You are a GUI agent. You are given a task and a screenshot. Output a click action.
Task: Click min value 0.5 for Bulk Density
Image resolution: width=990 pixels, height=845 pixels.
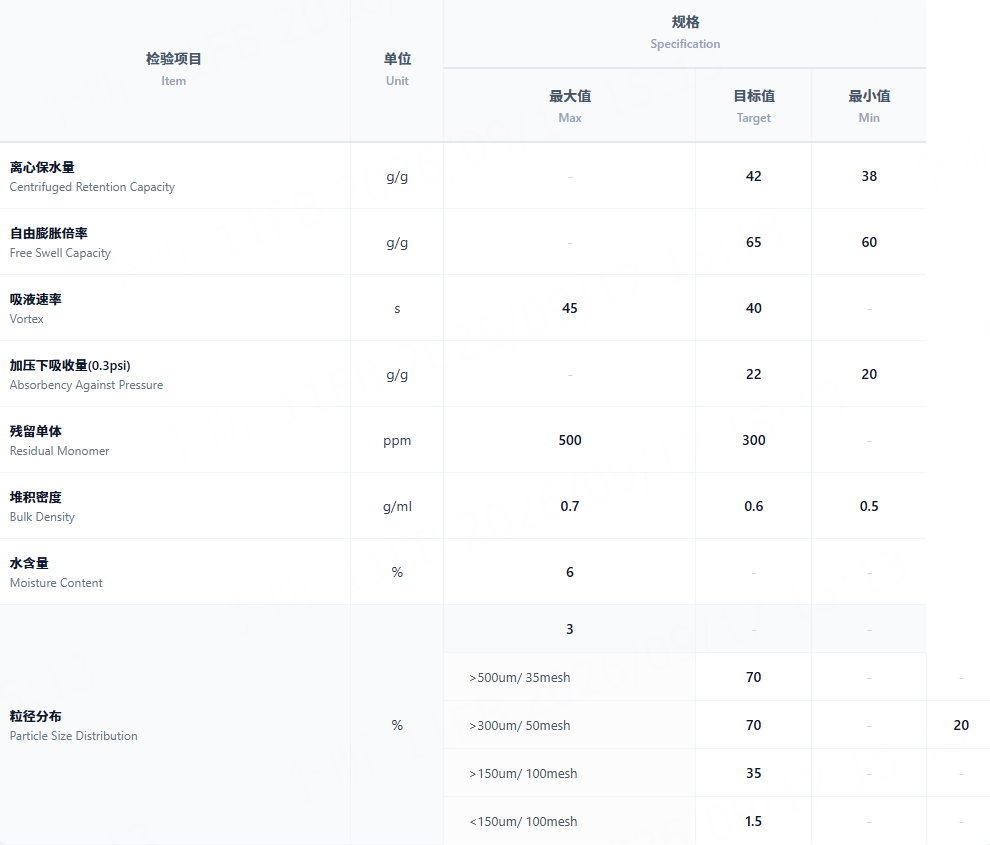point(869,506)
